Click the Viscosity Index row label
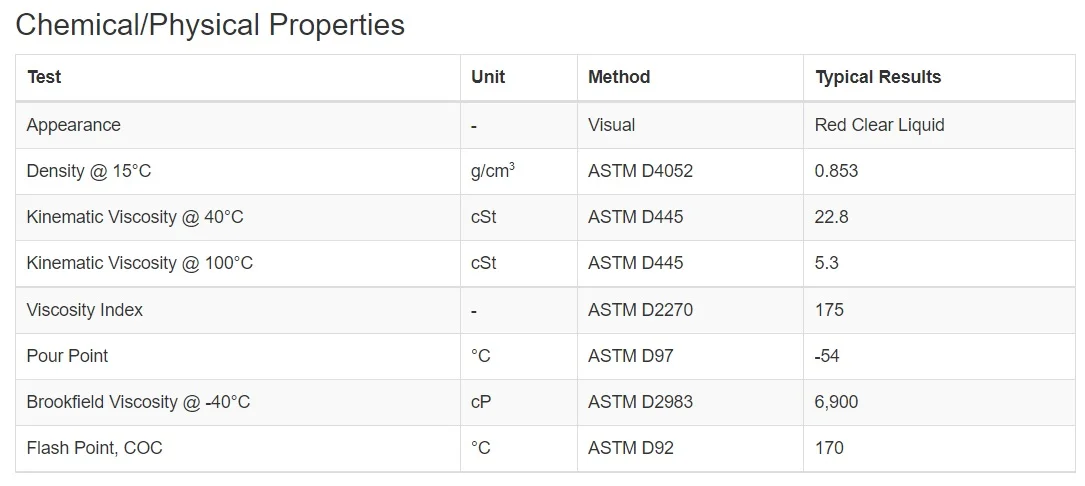This screenshot has width=1085, height=486. [84, 310]
